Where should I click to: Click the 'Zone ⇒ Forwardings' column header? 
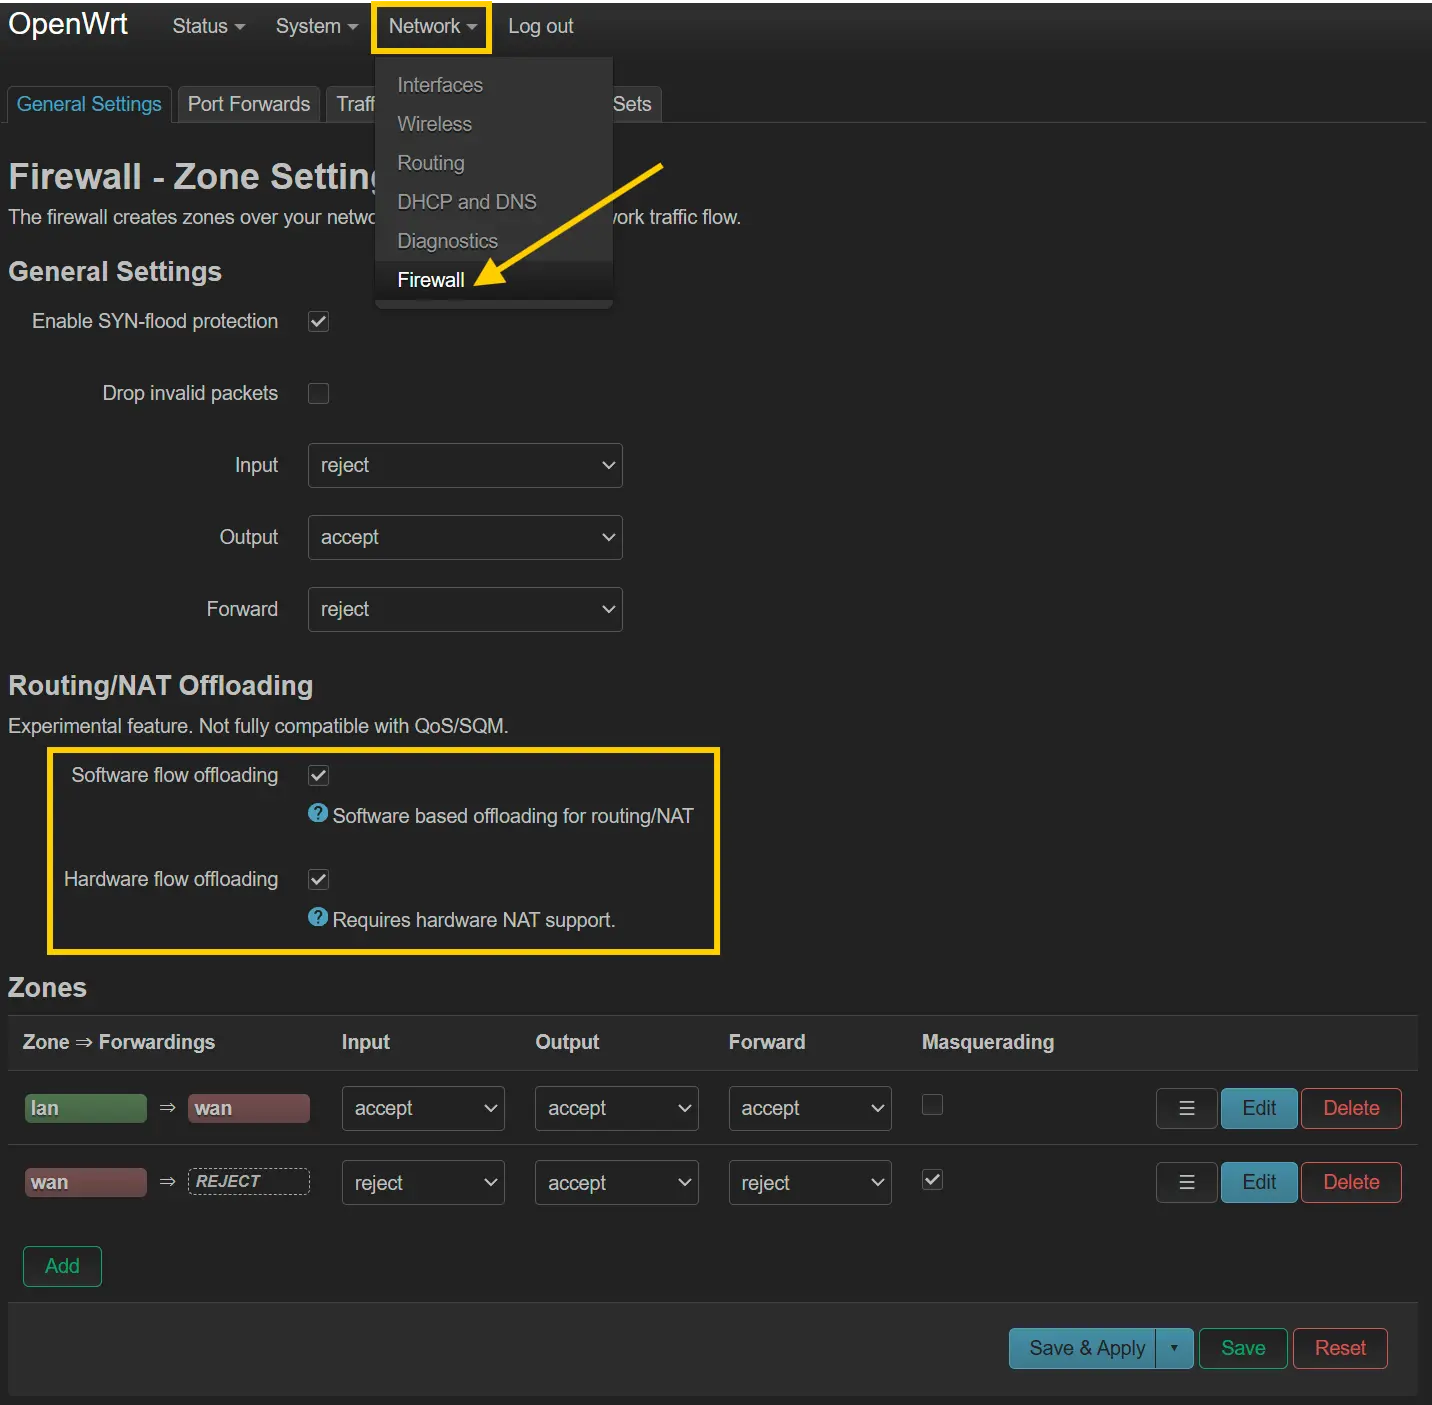119,1042
